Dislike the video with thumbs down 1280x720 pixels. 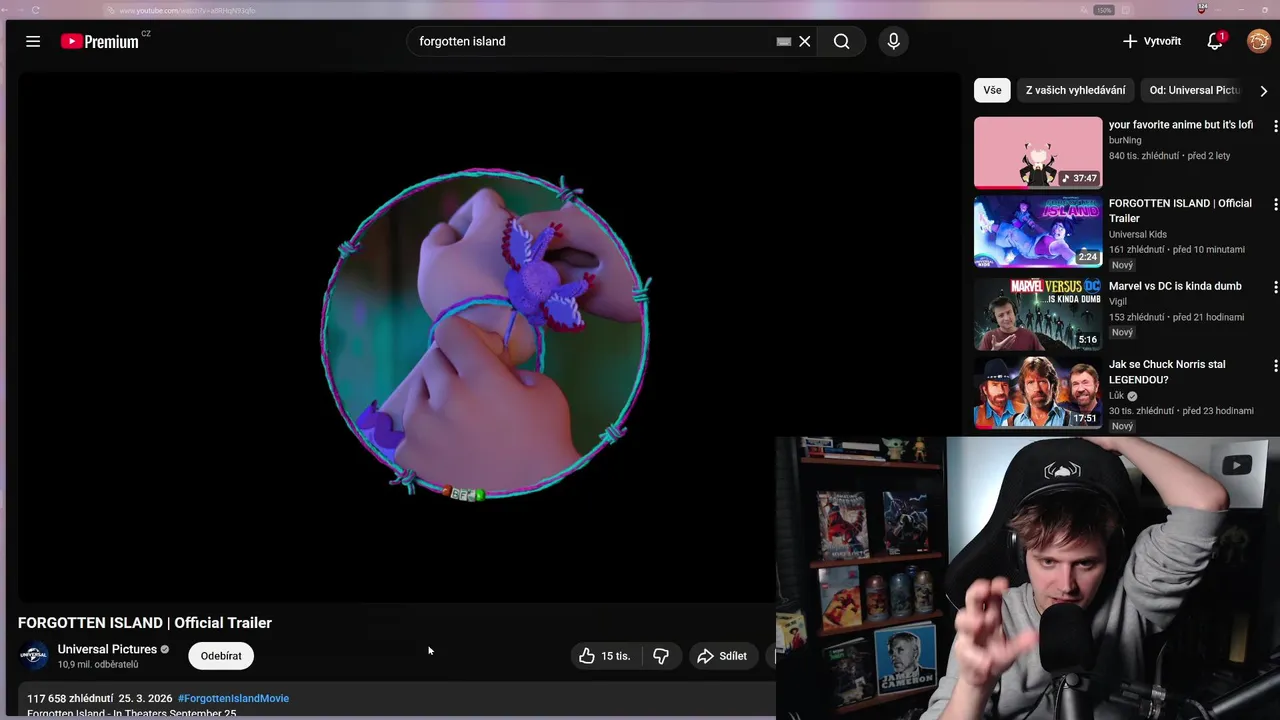(x=661, y=656)
